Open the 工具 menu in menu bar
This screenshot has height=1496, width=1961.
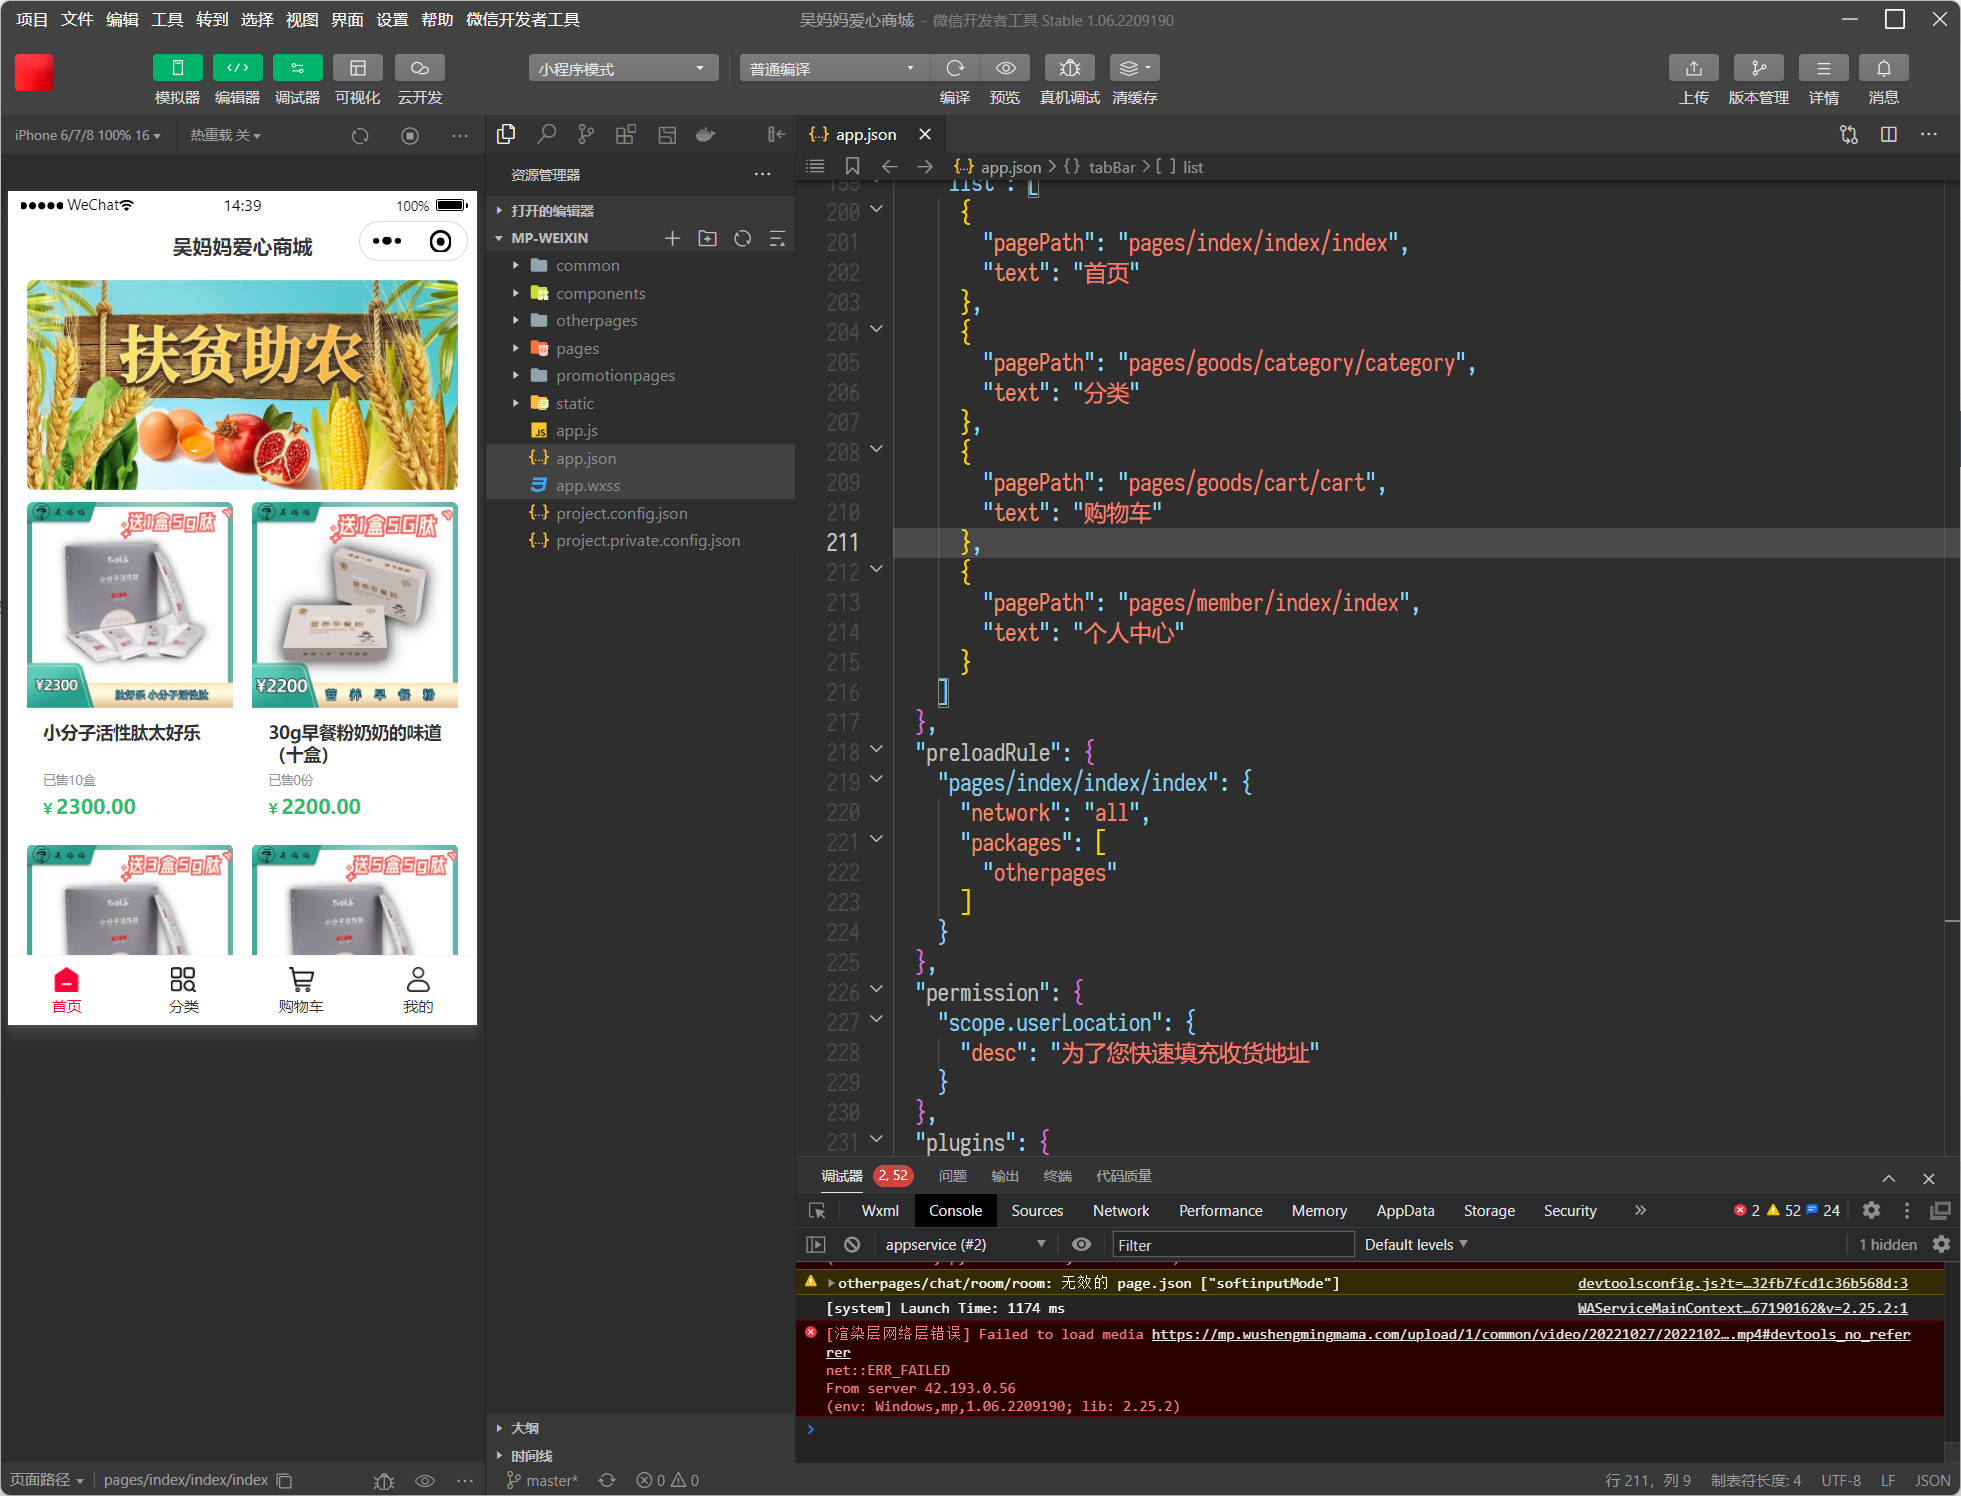point(166,19)
